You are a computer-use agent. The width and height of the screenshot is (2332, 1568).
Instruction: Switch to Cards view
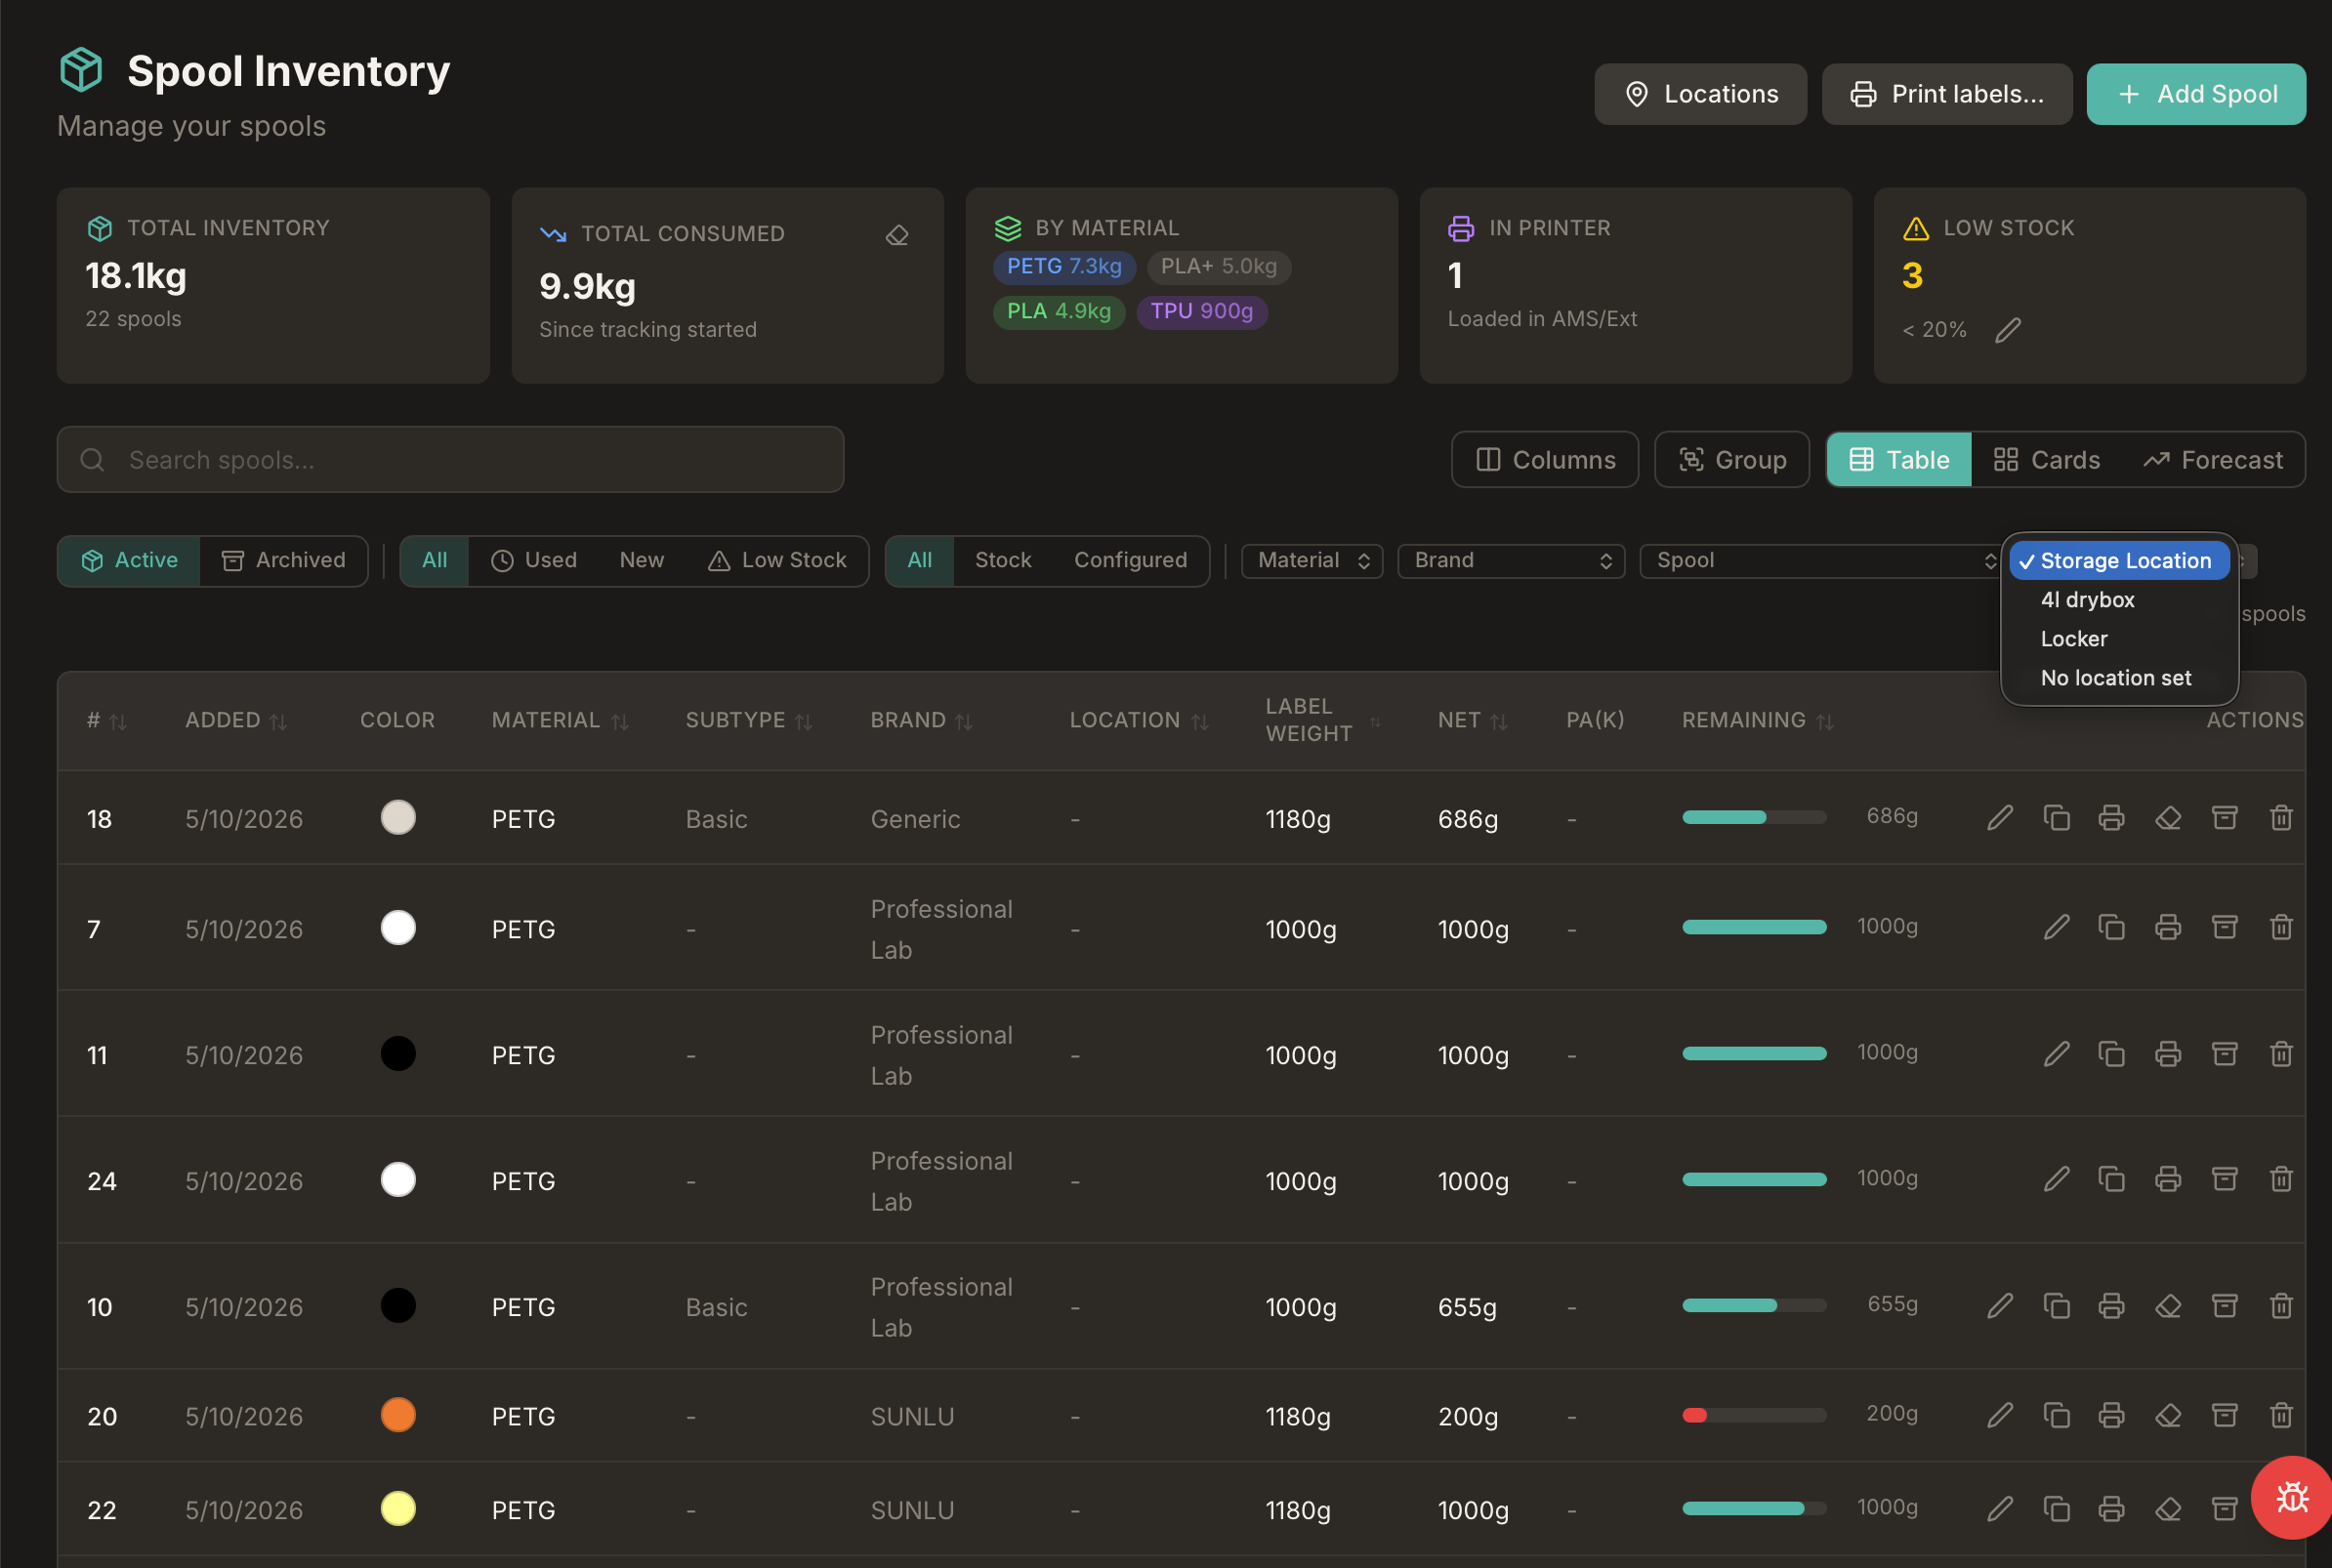tap(2046, 460)
